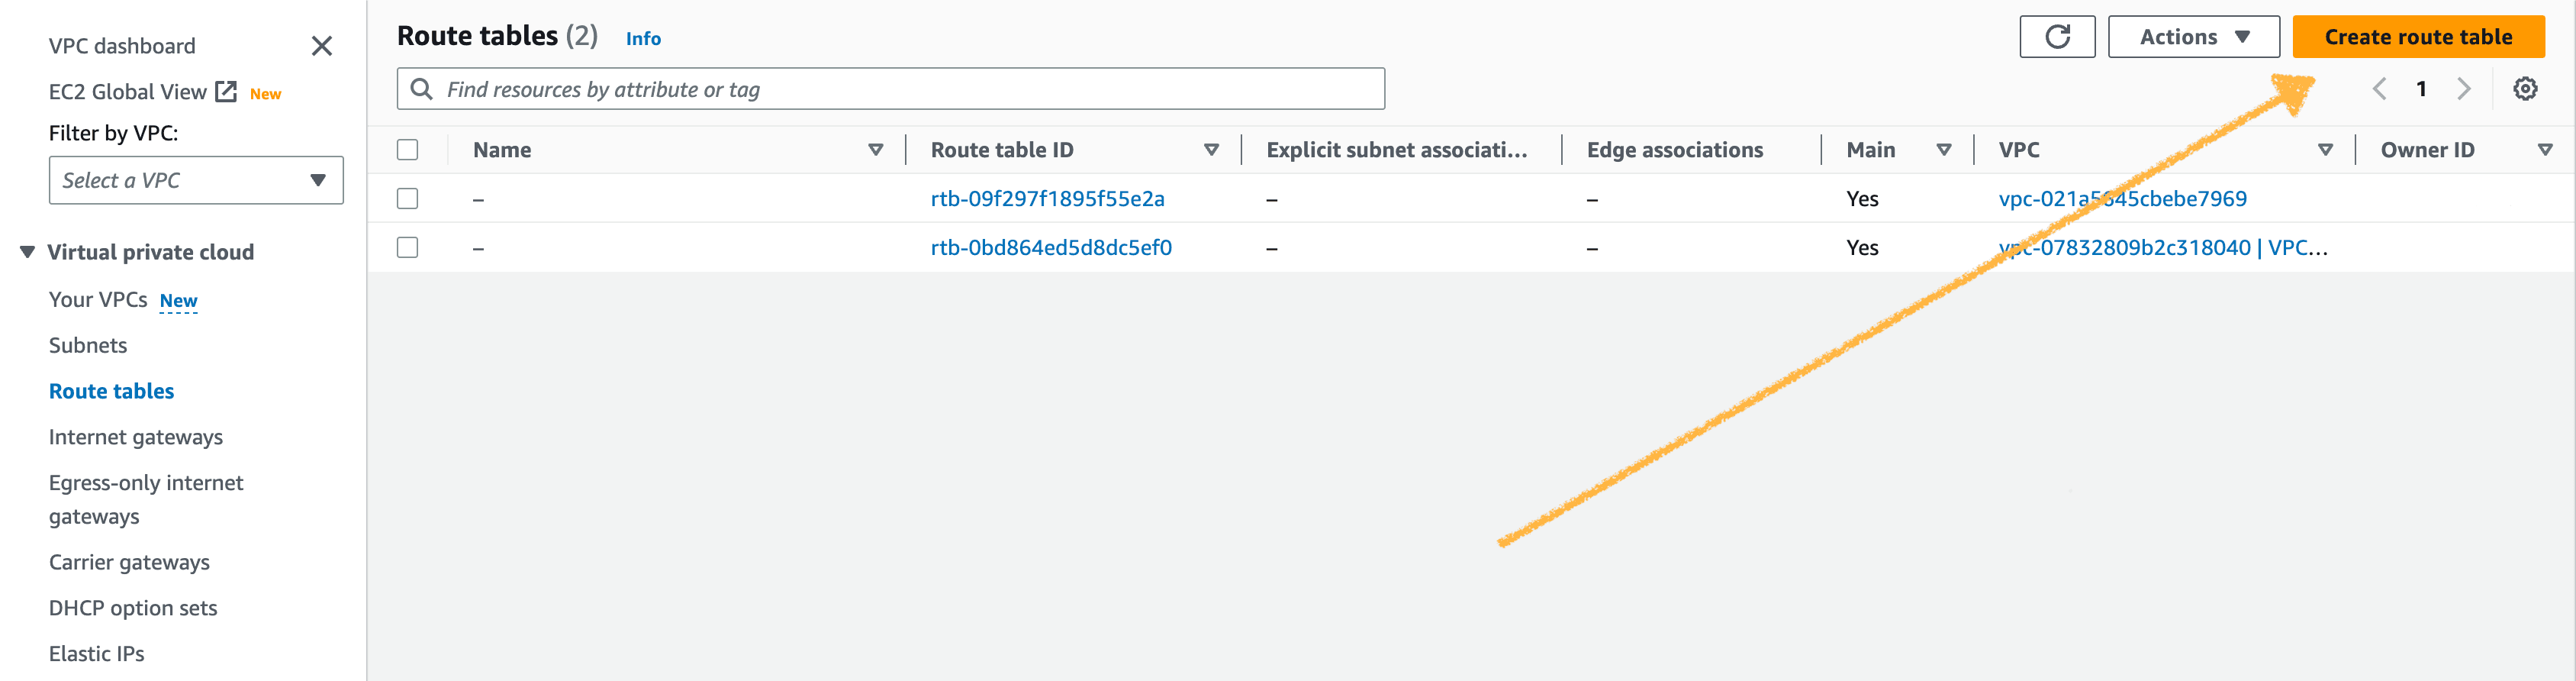2576x681 pixels.
Task: Check the rtb-0bd864ed5d8dc5ef0 row checkbox
Action: tap(407, 247)
